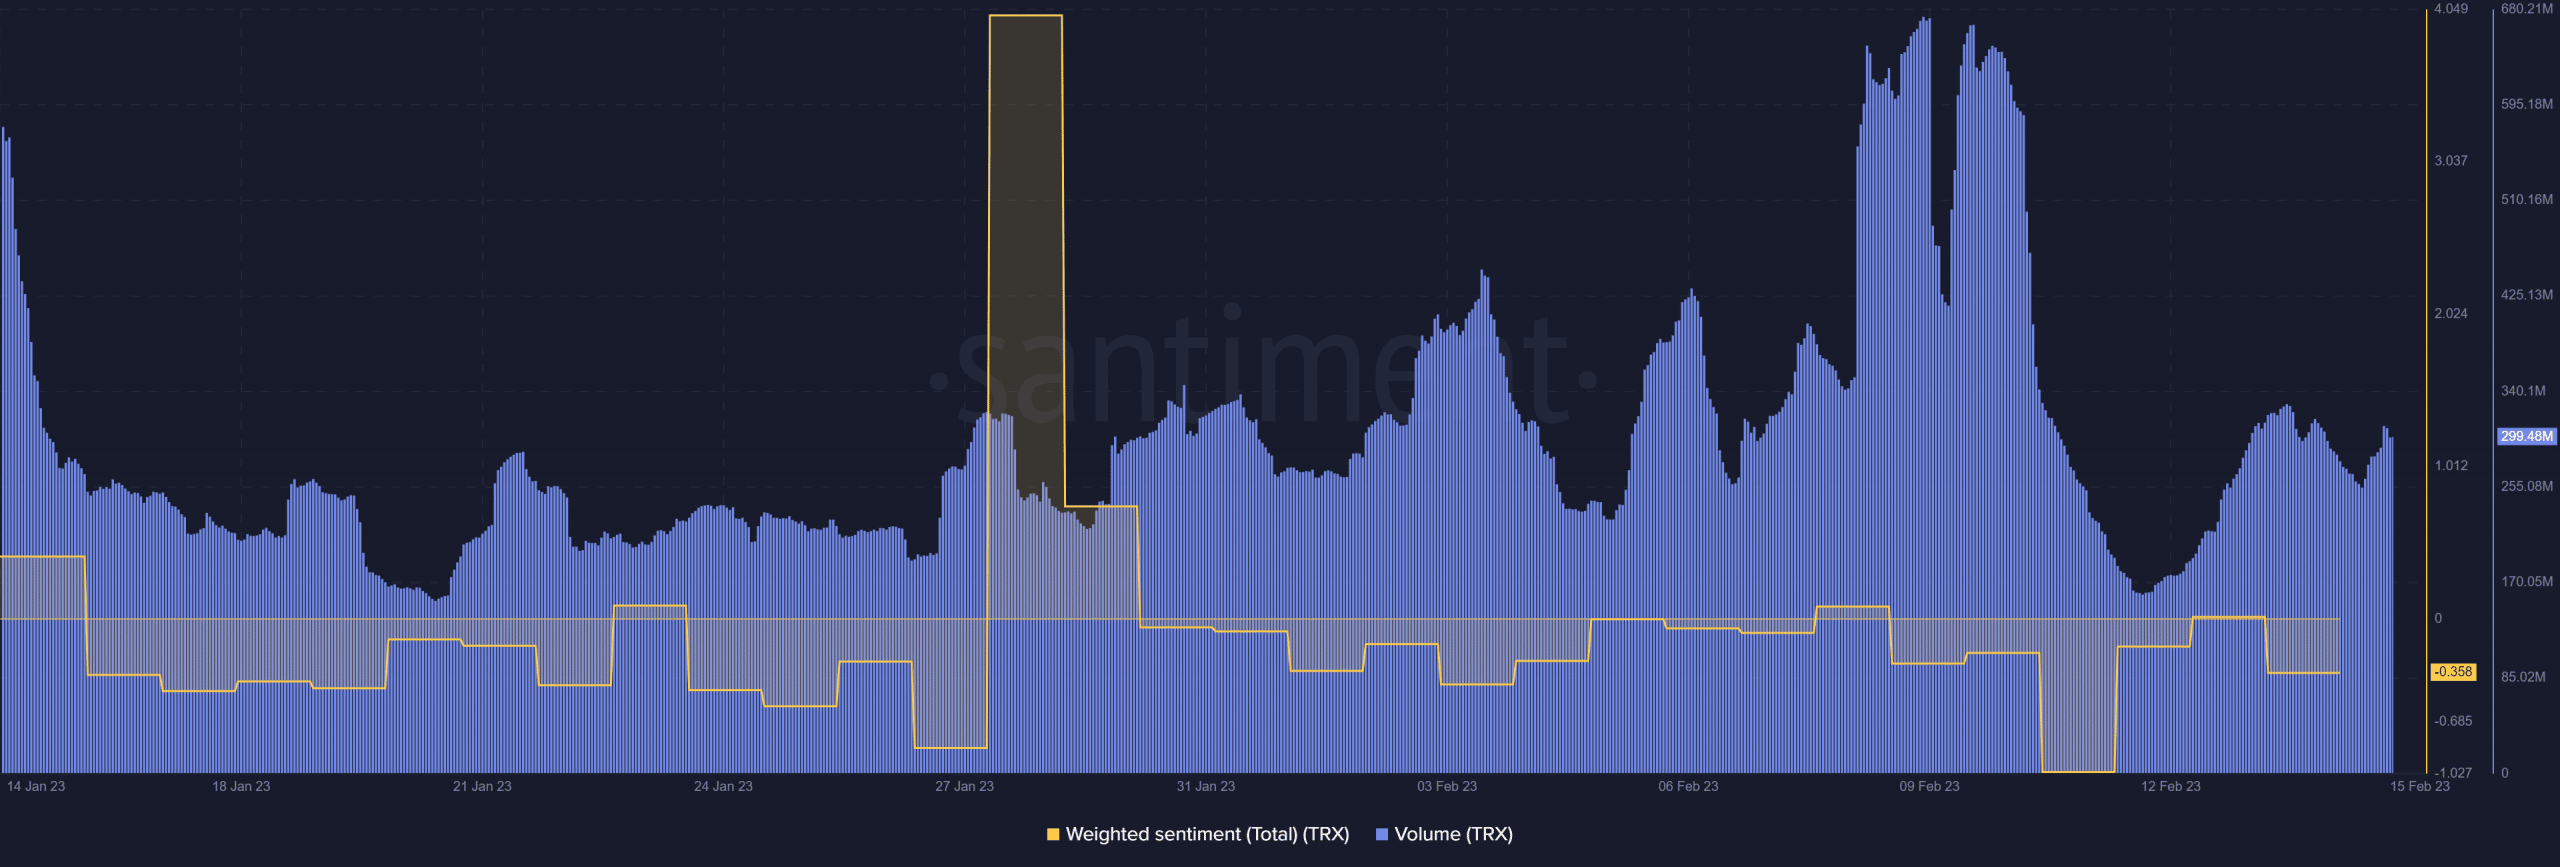Click the 680.21M volume axis value
The height and width of the screenshot is (867, 2560).
pyautogui.click(x=2527, y=9)
